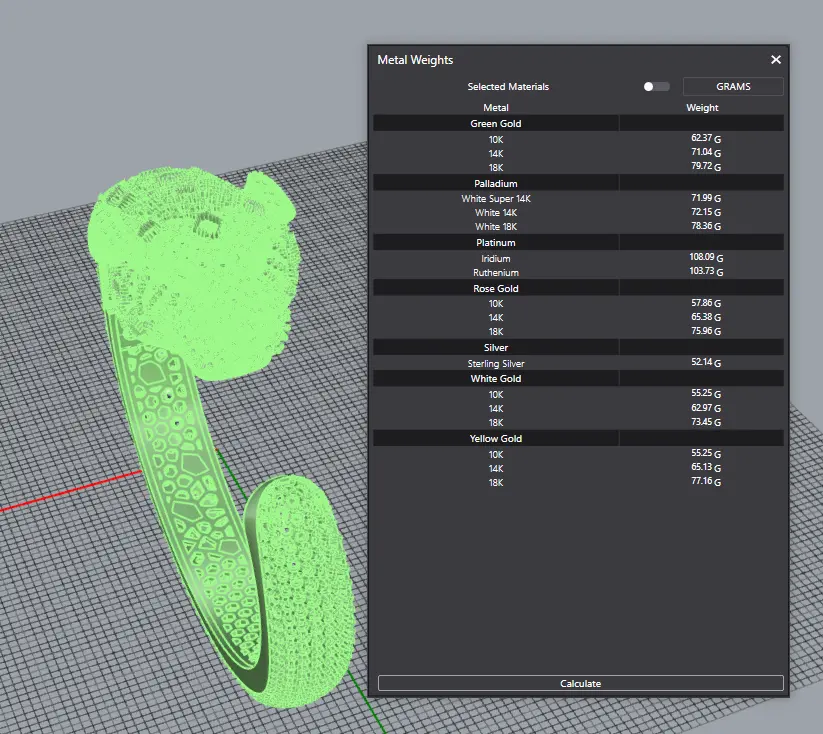823x734 pixels.
Task: Click the Sterling Silver metal row
Action: pos(496,364)
